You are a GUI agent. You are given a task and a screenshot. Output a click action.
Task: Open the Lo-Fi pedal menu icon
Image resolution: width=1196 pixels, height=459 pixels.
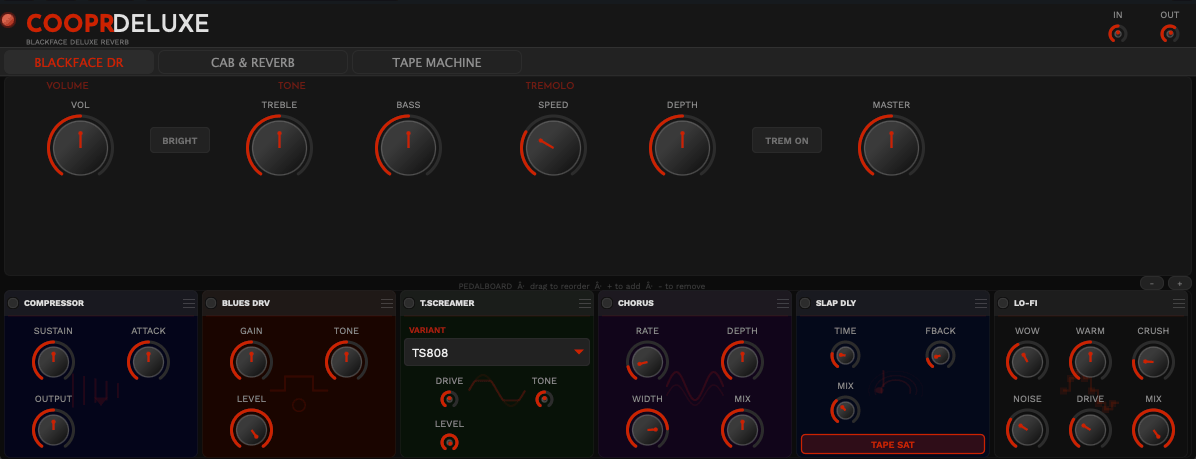click(x=1179, y=303)
